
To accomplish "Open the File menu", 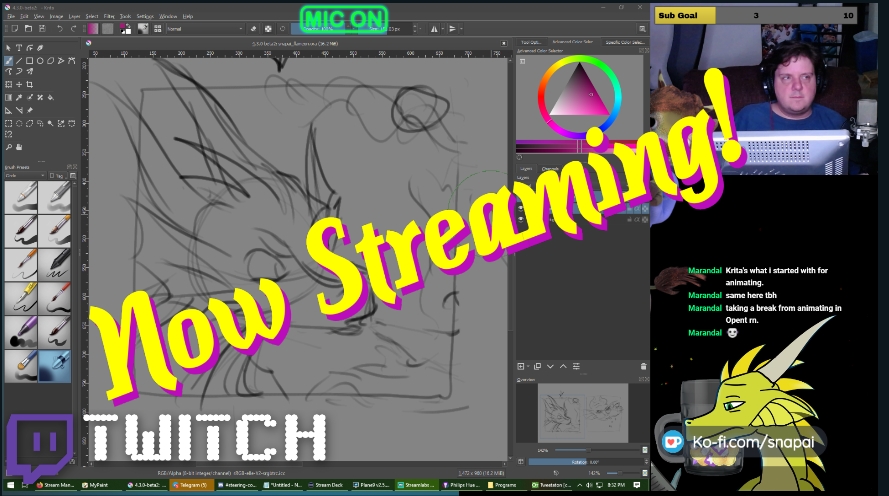I will tap(11, 16).
